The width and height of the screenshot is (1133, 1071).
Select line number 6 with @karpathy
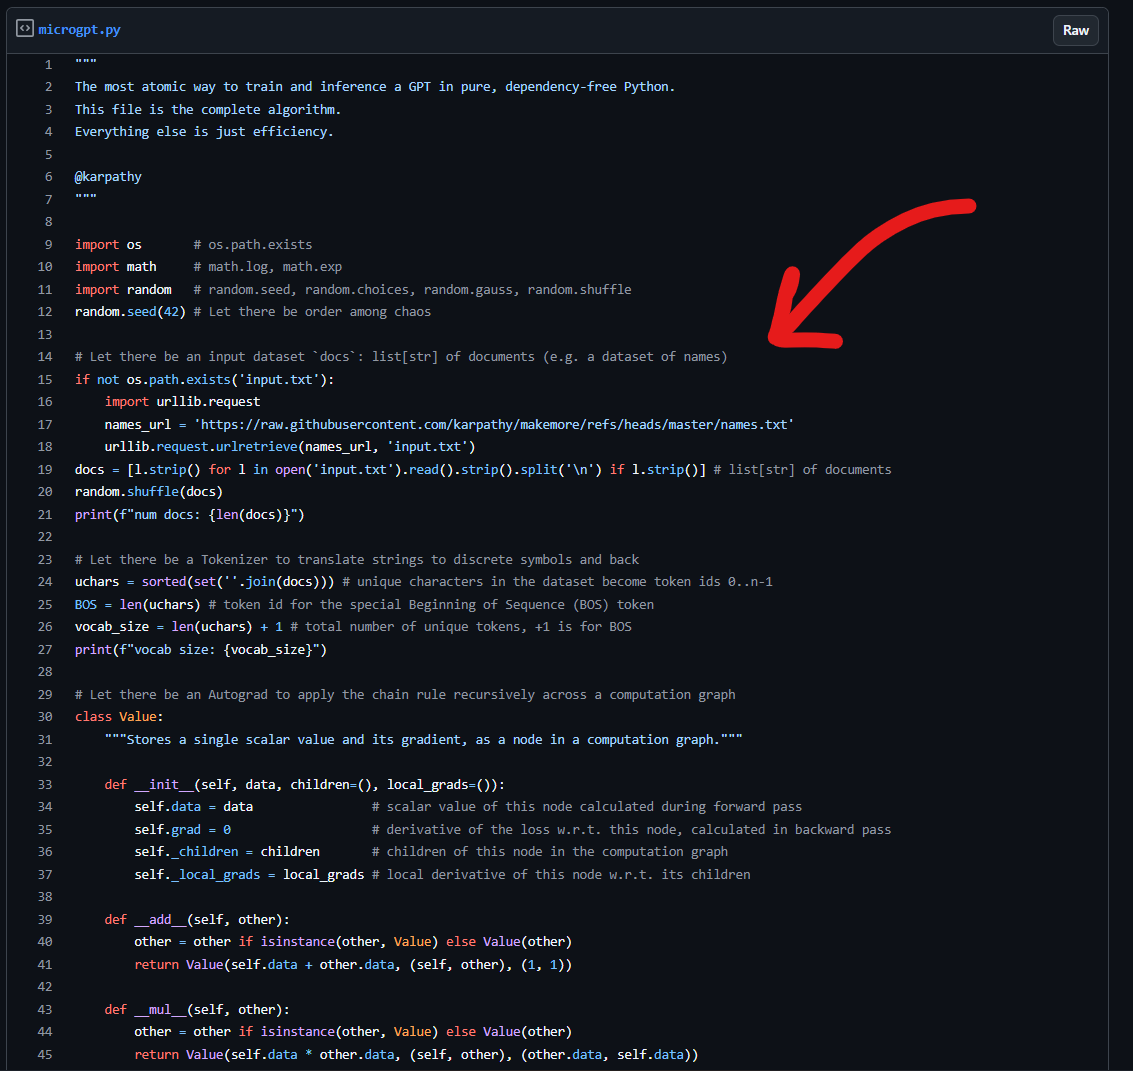coord(48,177)
